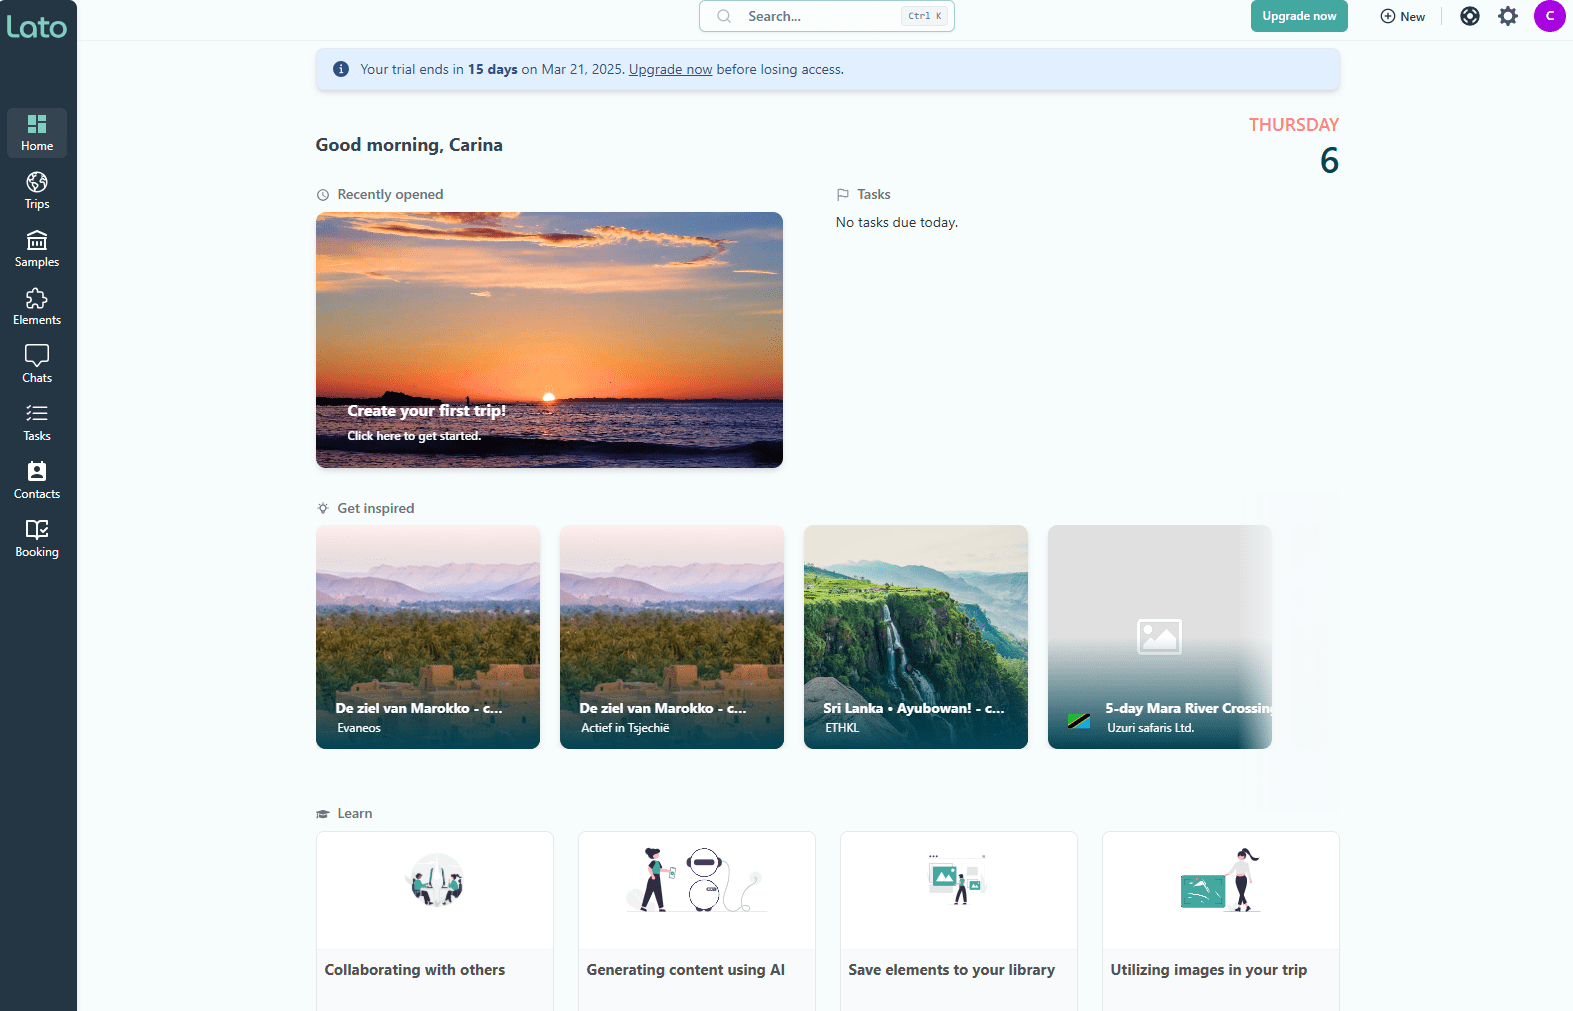Viewport: 1573px width, 1011px height.
Task: Open Generating content using AI article
Action: [x=696, y=920]
